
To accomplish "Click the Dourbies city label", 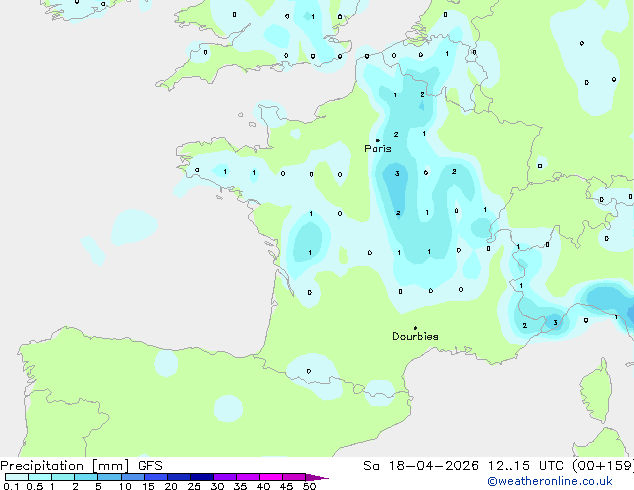I will (x=415, y=336).
